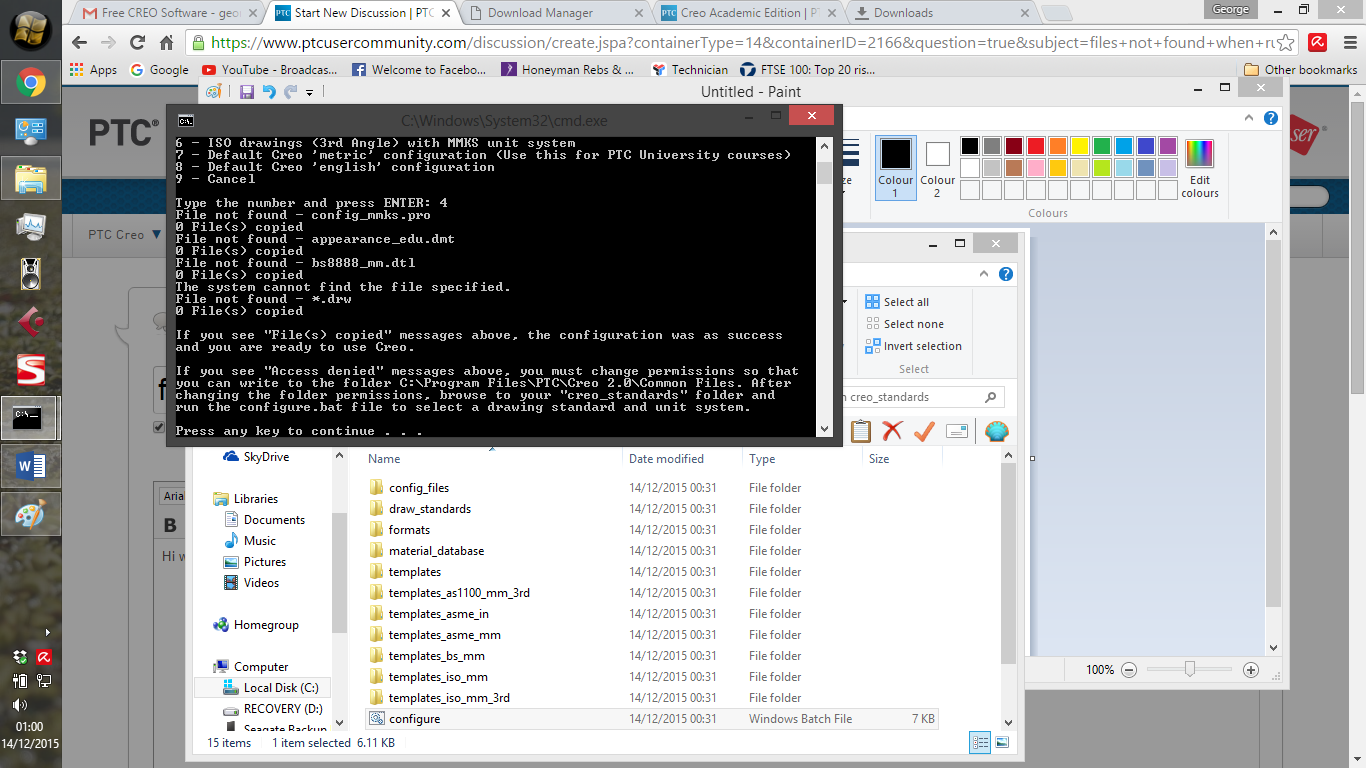Undo the last action in Paint
The width and height of the screenshot is (1366, 768).
pos(268,92)
